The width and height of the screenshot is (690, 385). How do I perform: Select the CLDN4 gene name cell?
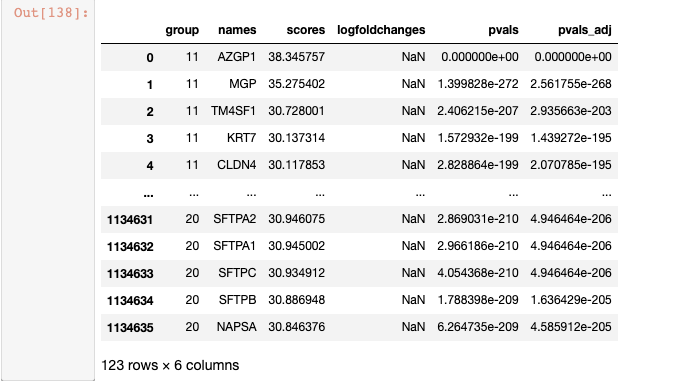tap(236, 165)
